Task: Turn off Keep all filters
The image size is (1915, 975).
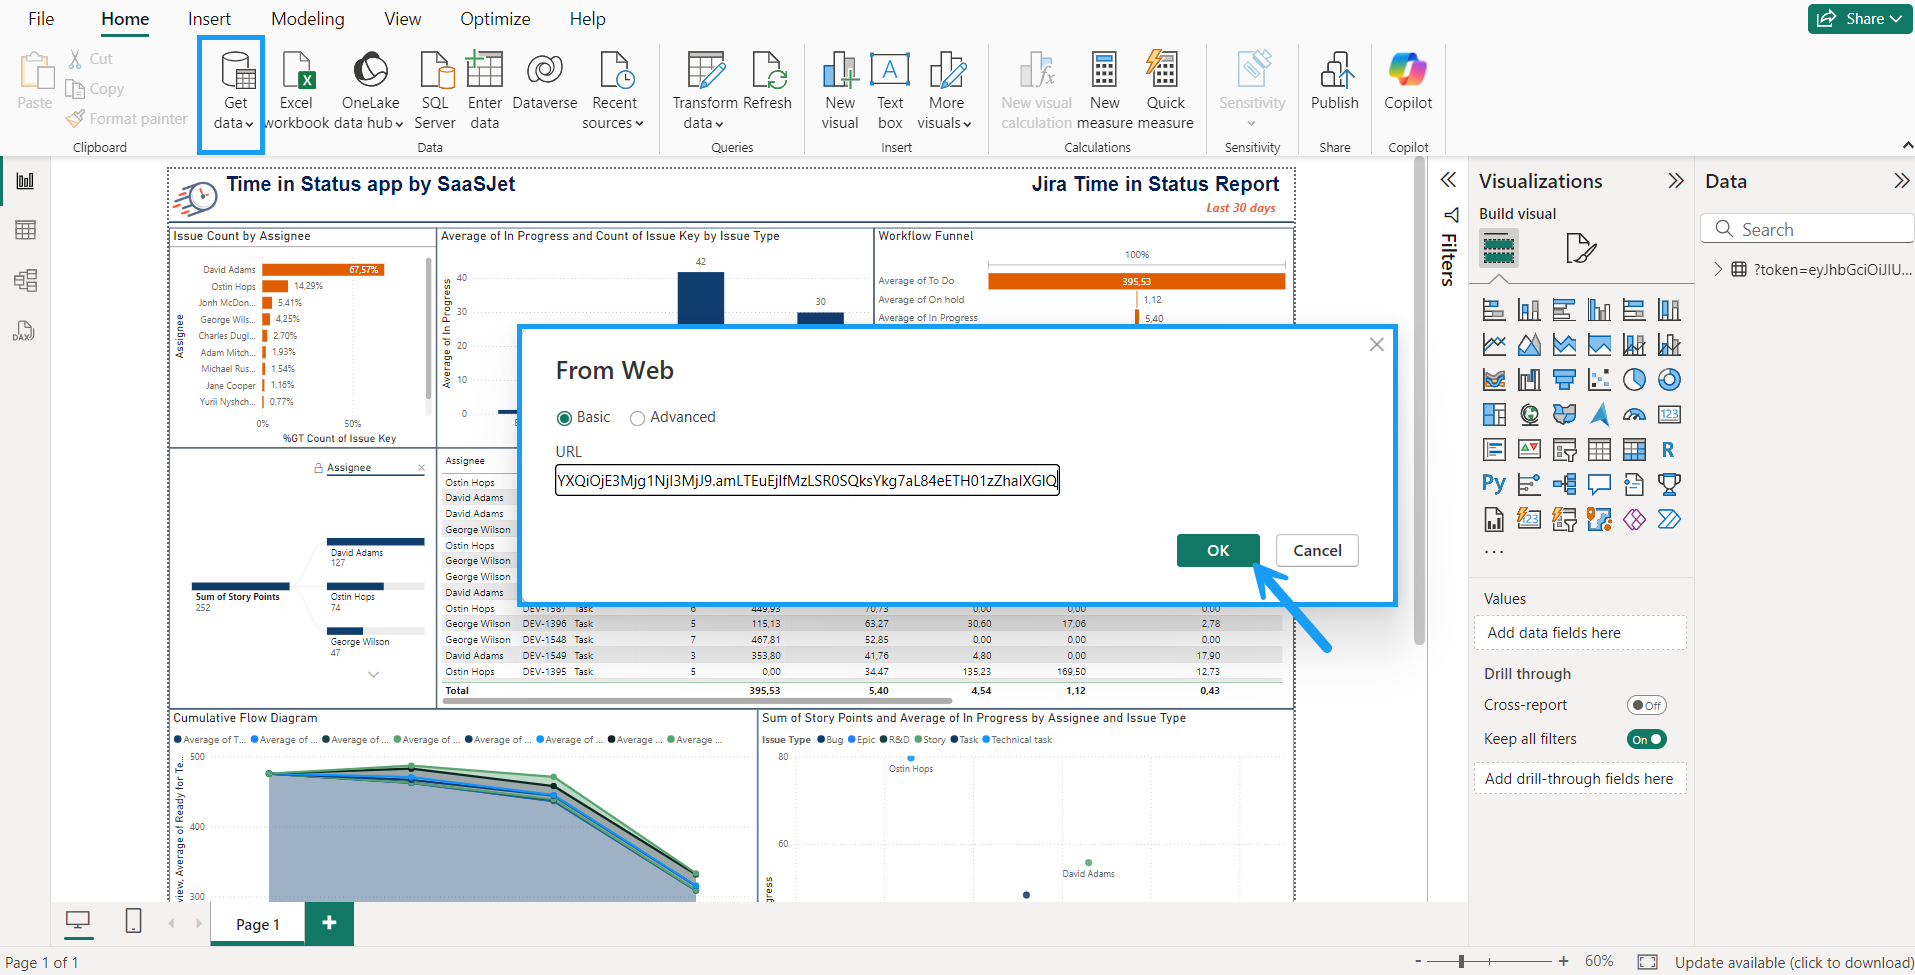Action: point(1646,739)
